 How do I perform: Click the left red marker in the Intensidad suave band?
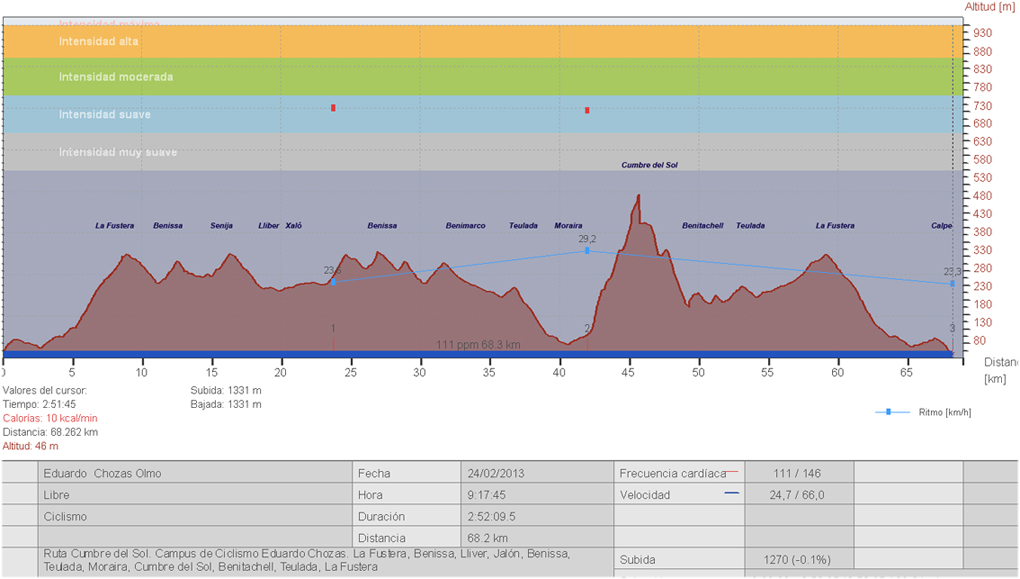333,108
